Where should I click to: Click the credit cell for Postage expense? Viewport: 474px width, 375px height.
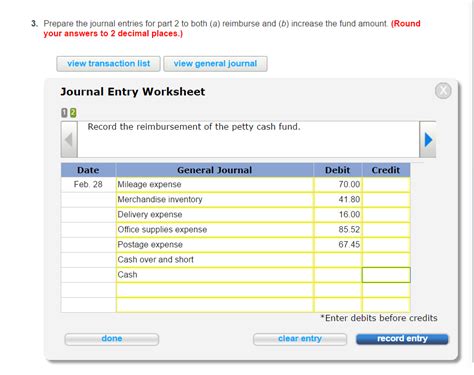tap(386, 244)
